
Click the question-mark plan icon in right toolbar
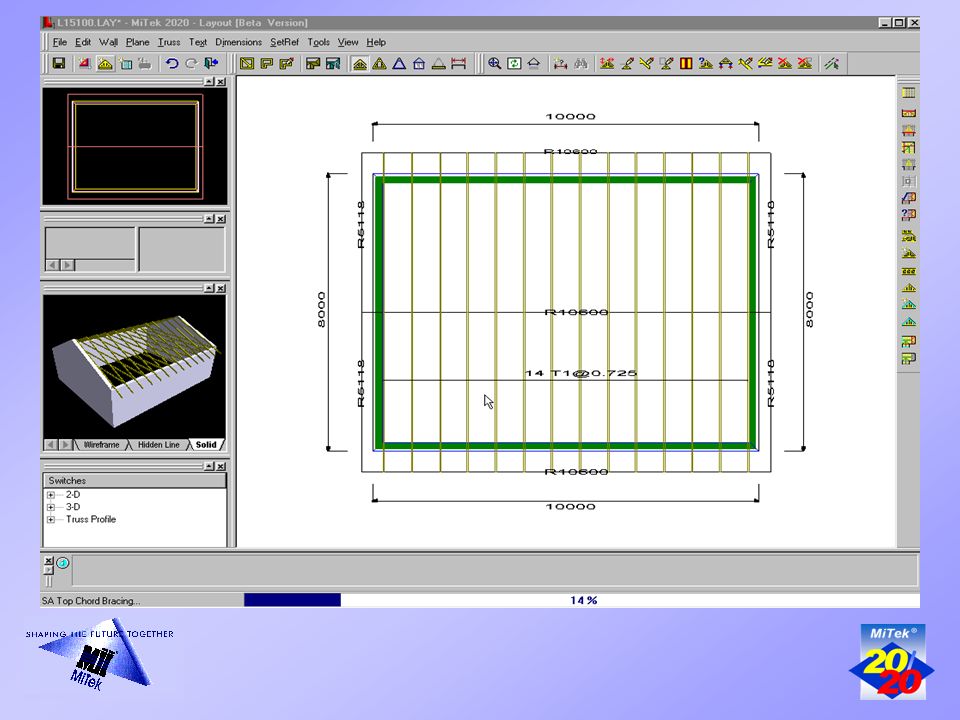coord(909,215)
